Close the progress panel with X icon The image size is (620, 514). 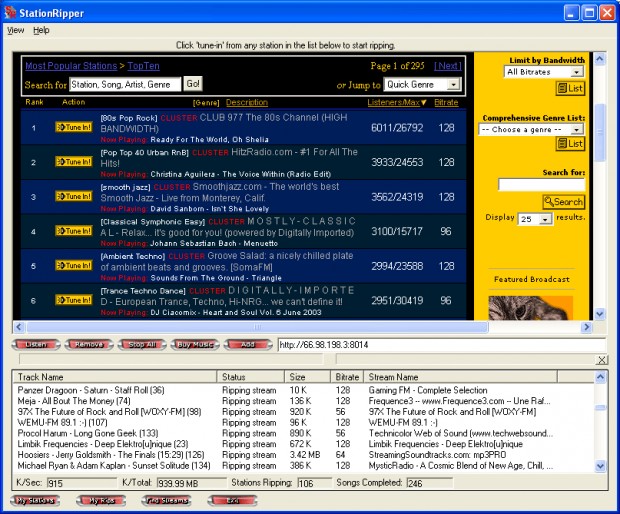pos(601,360)
